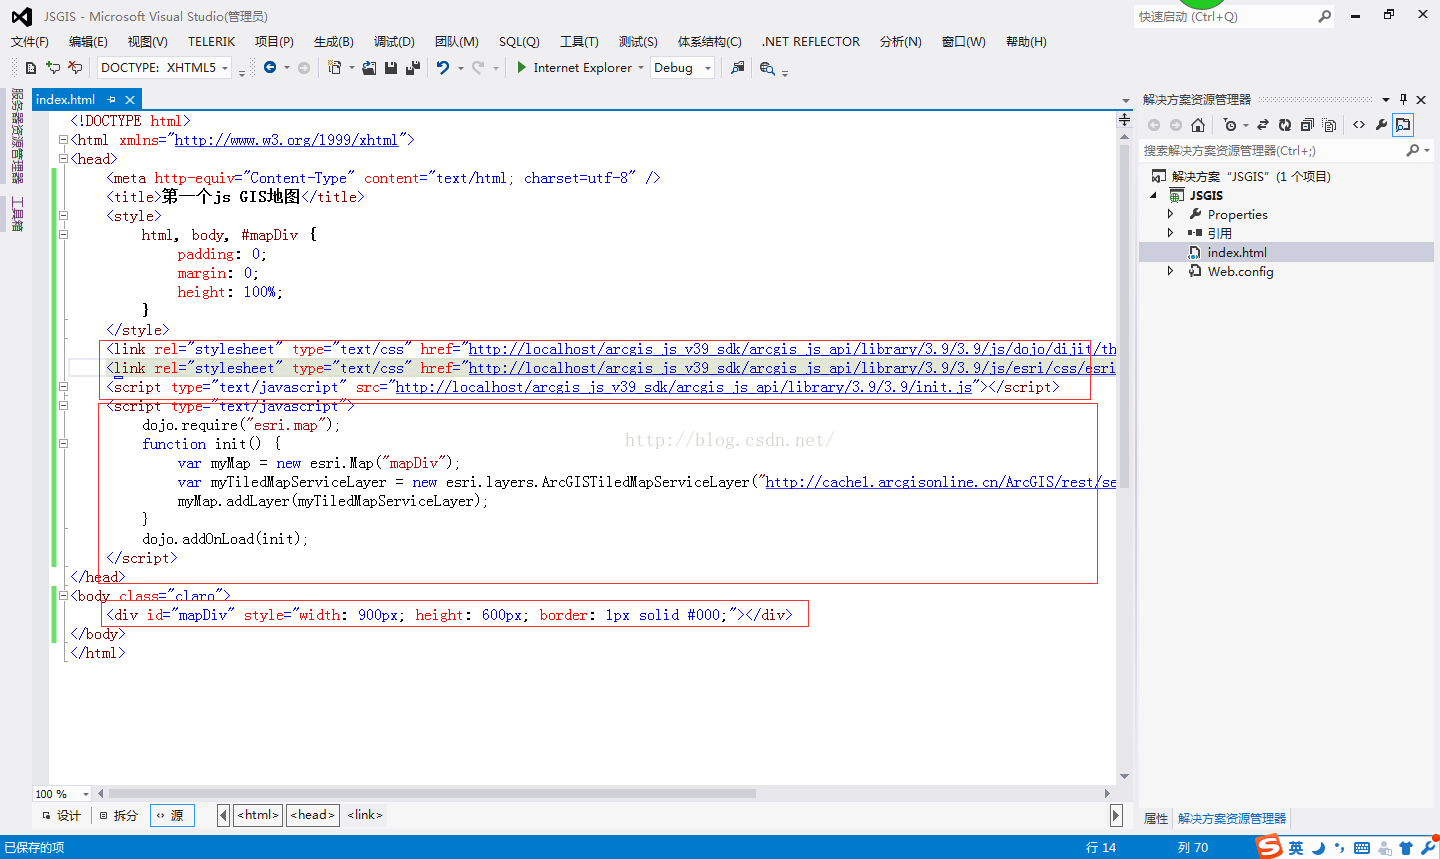The width and height of the screenshot is (1440, 859).
Task: Click the <html> breadcrumb tag
Action: coord(258,815)
